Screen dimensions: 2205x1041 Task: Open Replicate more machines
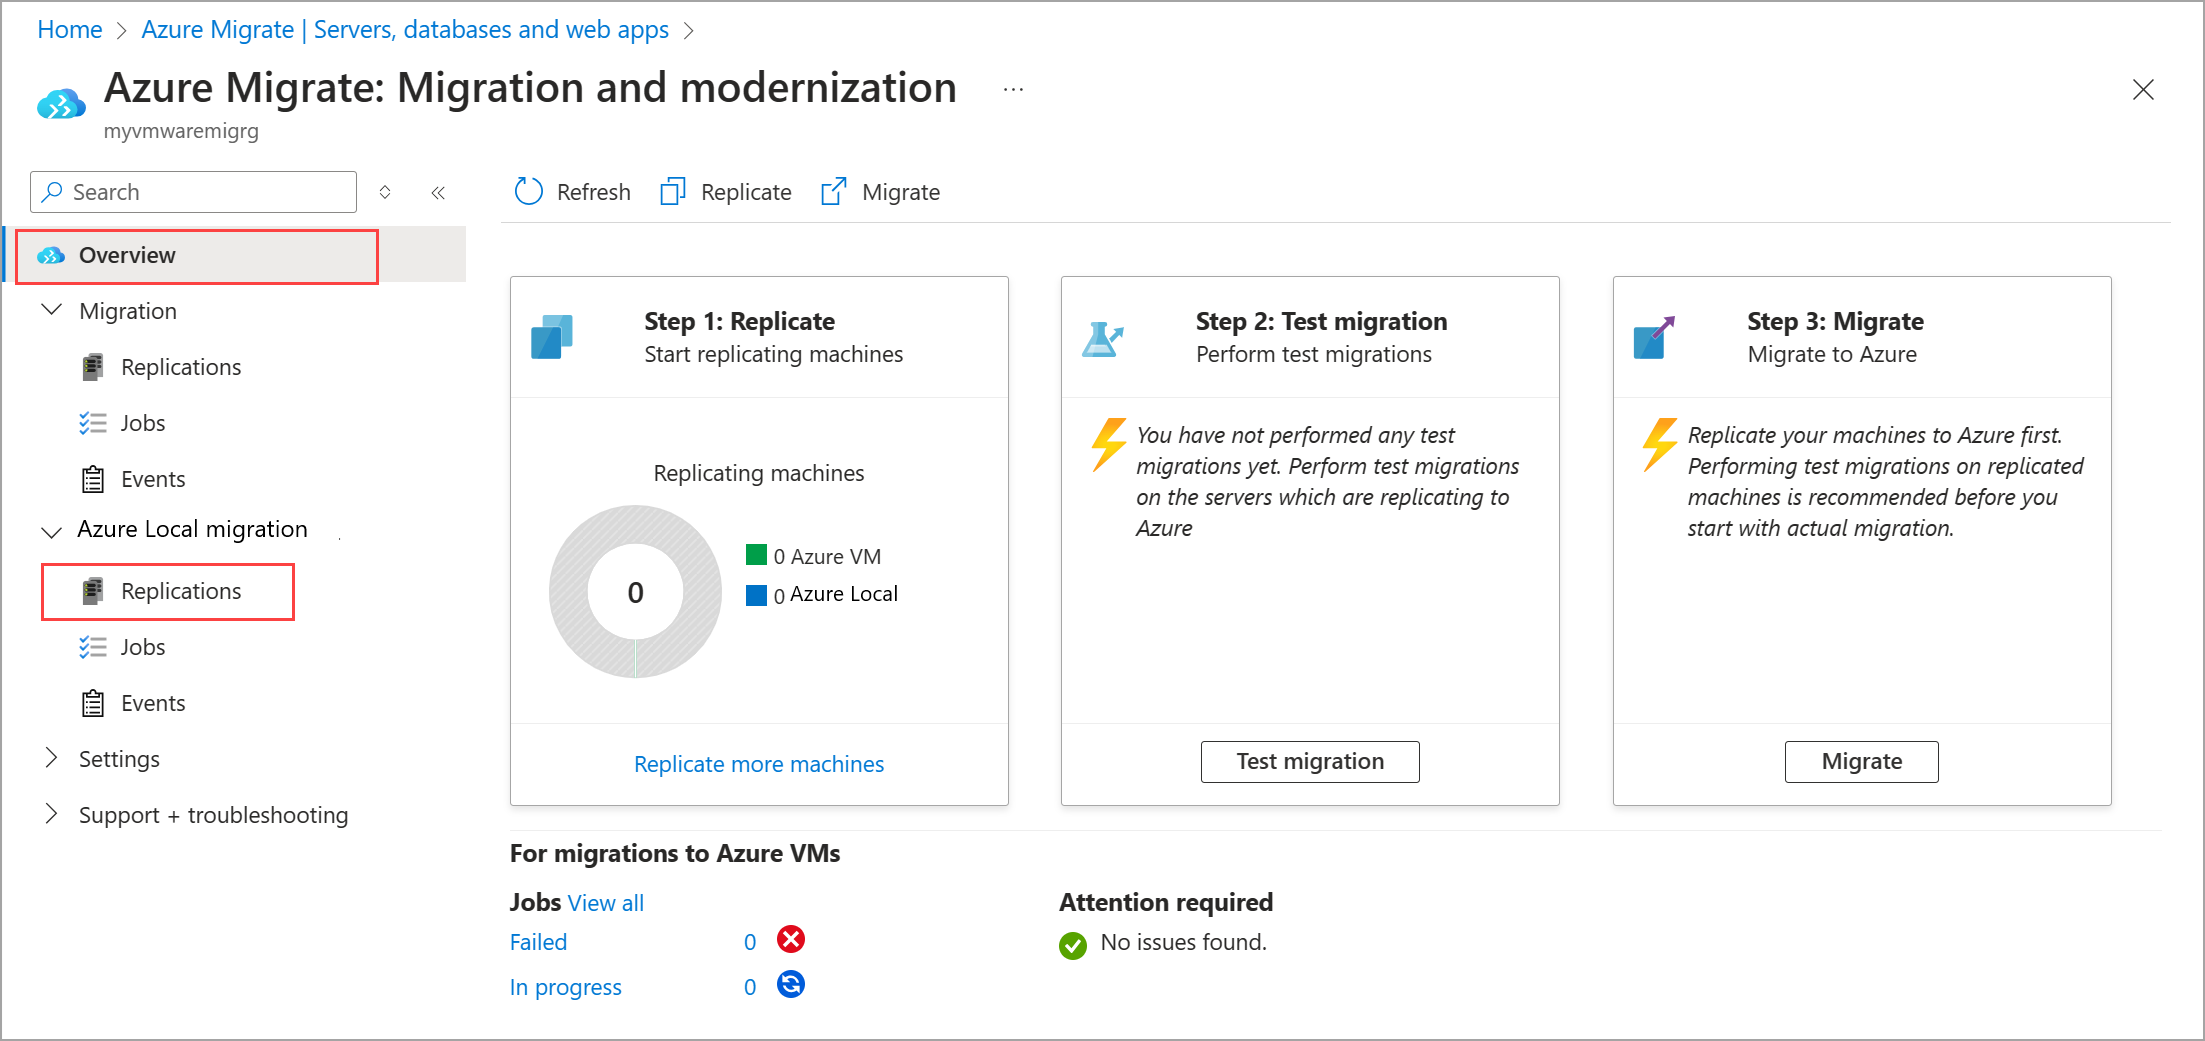tap(758, 763)
